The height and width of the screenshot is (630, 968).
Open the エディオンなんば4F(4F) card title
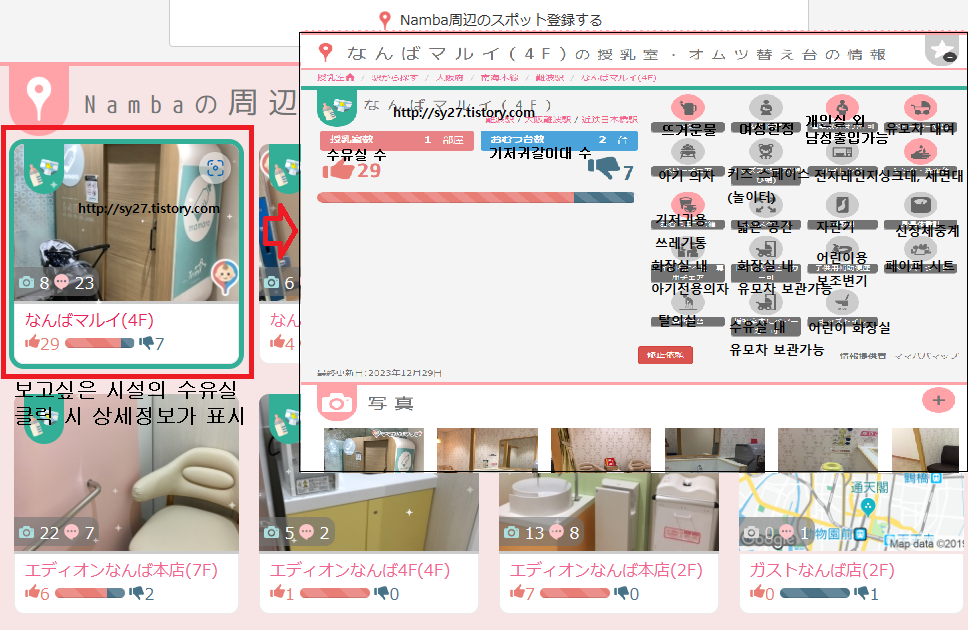(360, 570)
